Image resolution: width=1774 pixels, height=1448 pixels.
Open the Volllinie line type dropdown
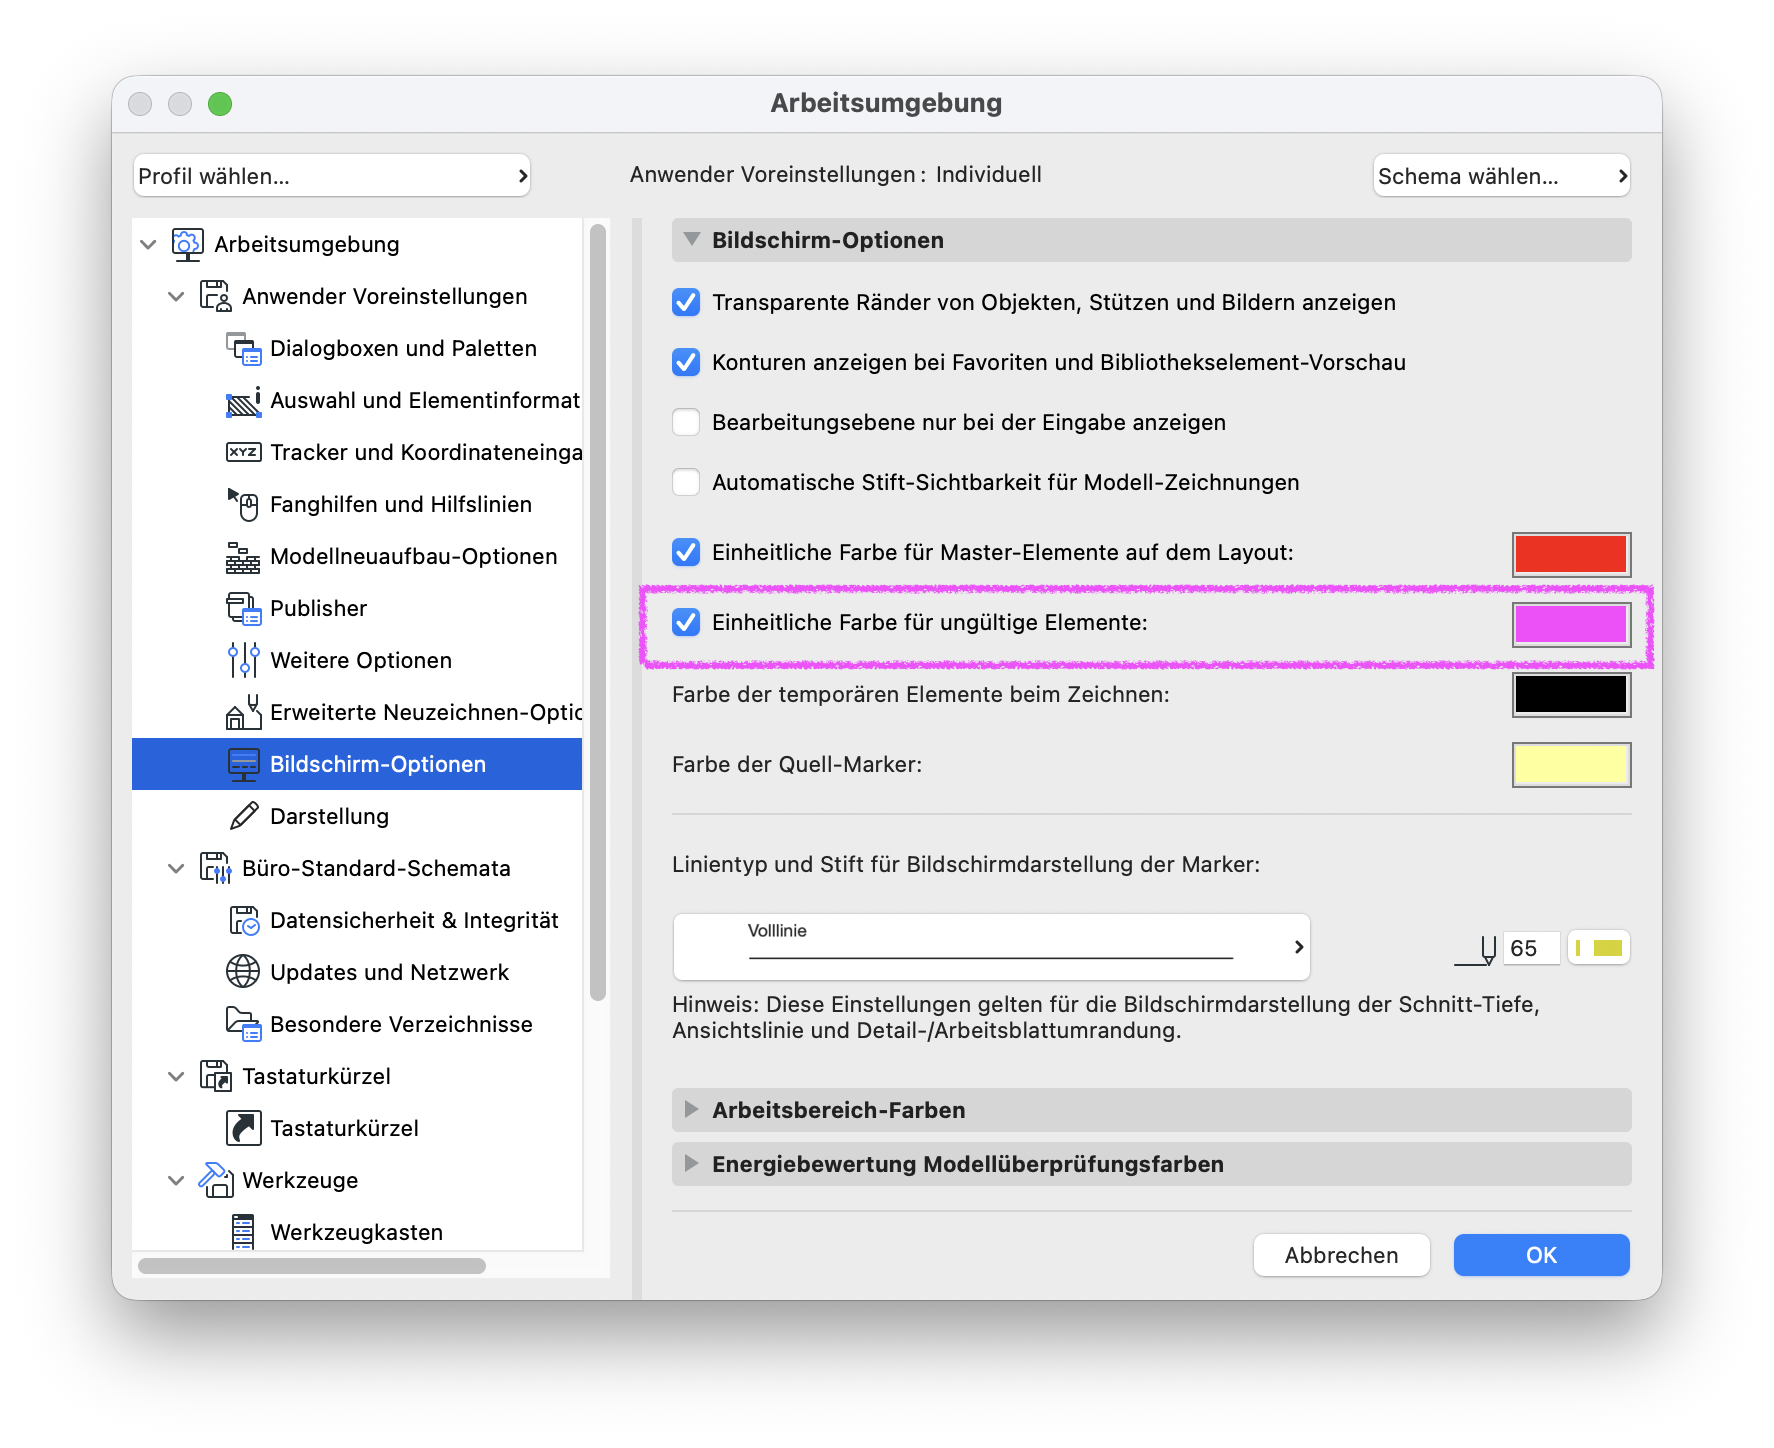tap(992, 947)
